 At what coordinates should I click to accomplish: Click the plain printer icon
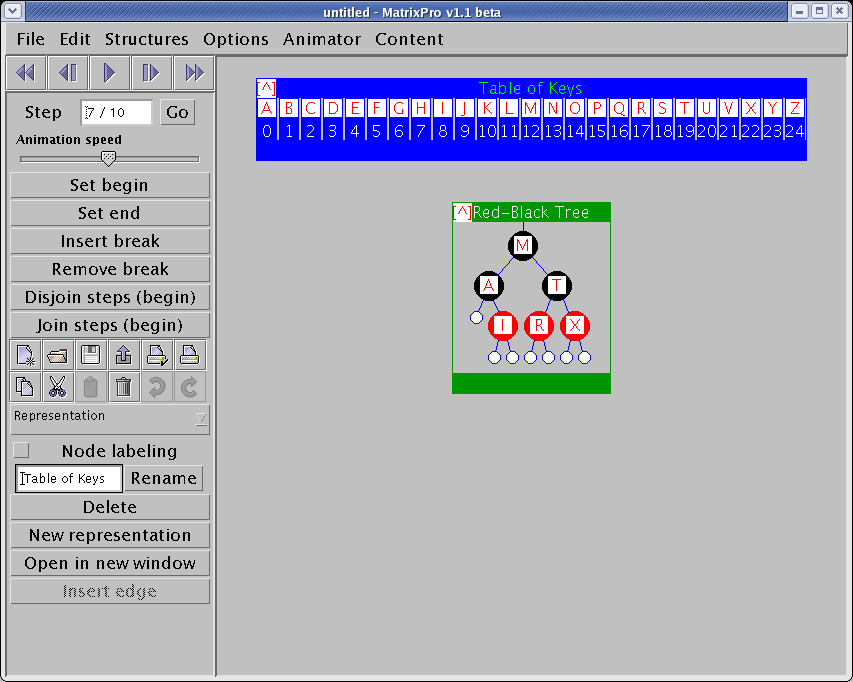189,356
